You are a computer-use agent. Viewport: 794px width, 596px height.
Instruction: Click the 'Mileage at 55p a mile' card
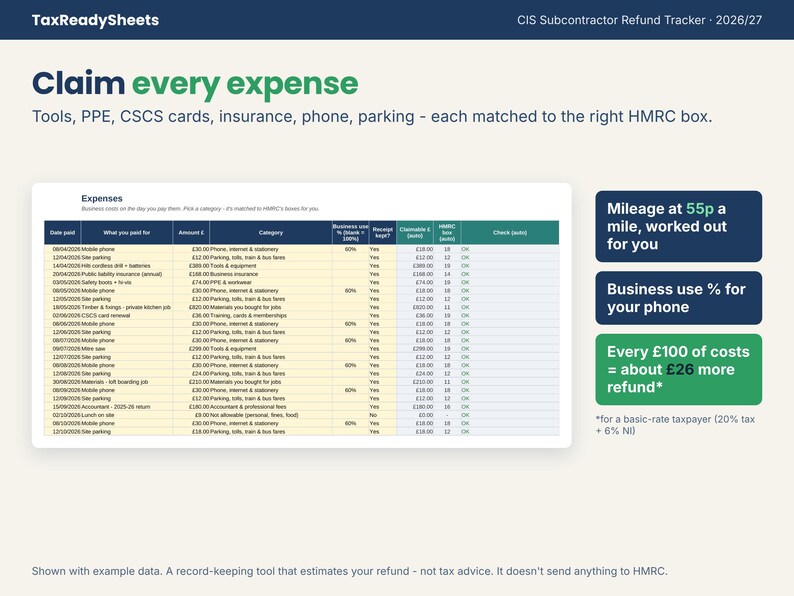pyautogui.click(x=679, y=226)
